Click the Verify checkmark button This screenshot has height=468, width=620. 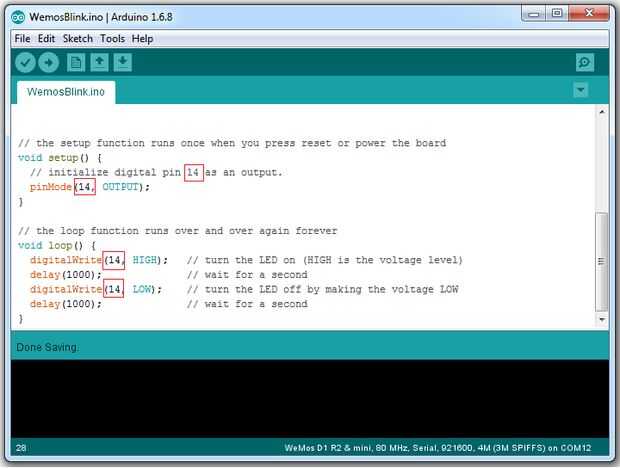25,62
